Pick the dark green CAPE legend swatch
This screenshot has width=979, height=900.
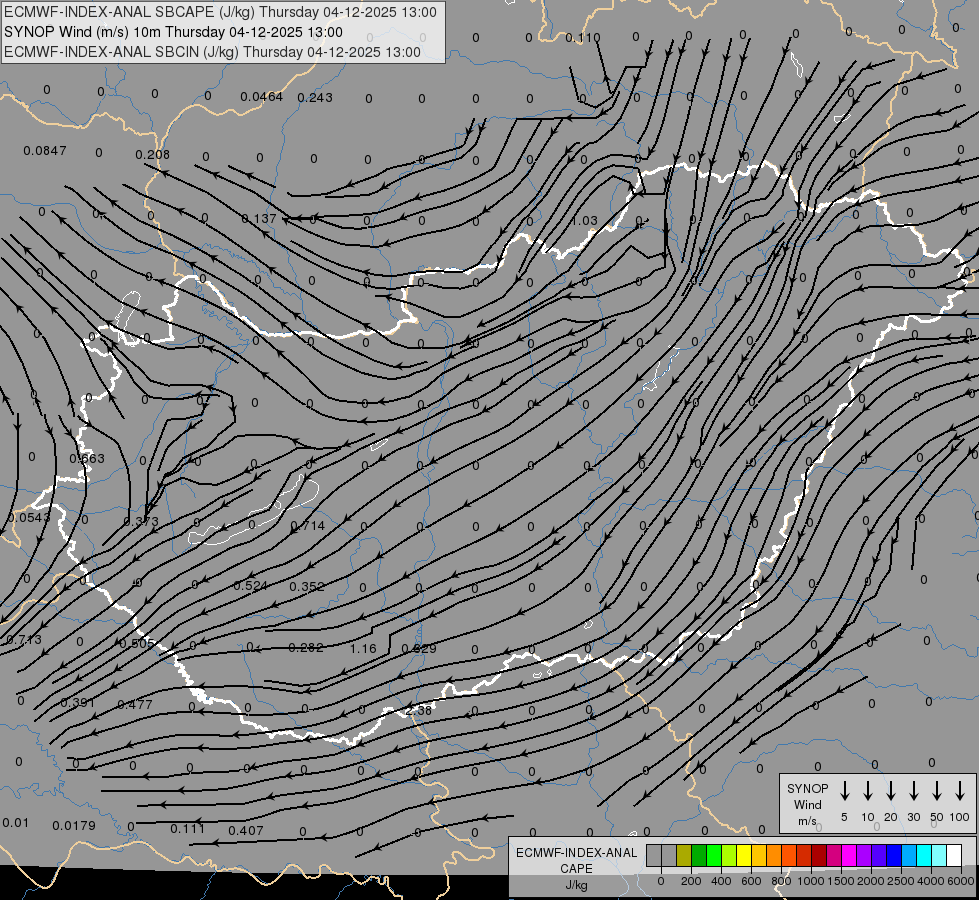pos(699,855)
